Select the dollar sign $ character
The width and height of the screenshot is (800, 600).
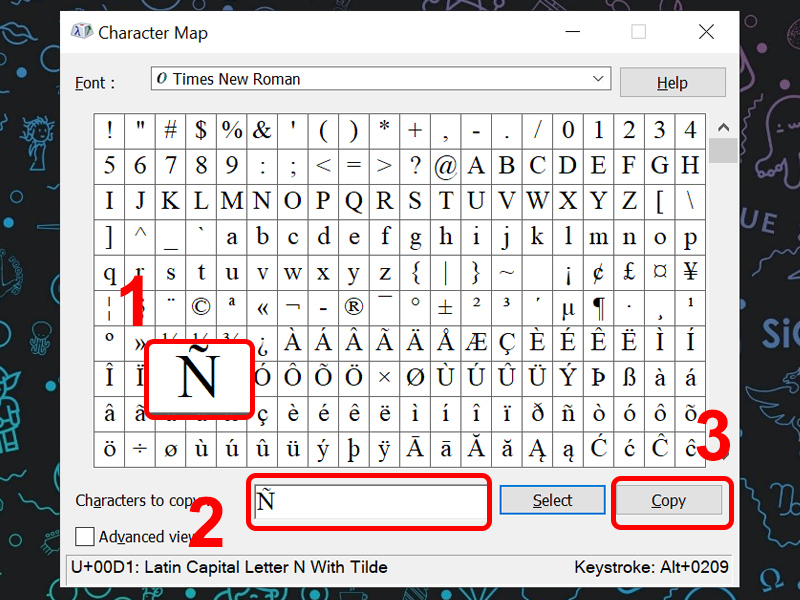pyautogui.click(x=201, y=131)
